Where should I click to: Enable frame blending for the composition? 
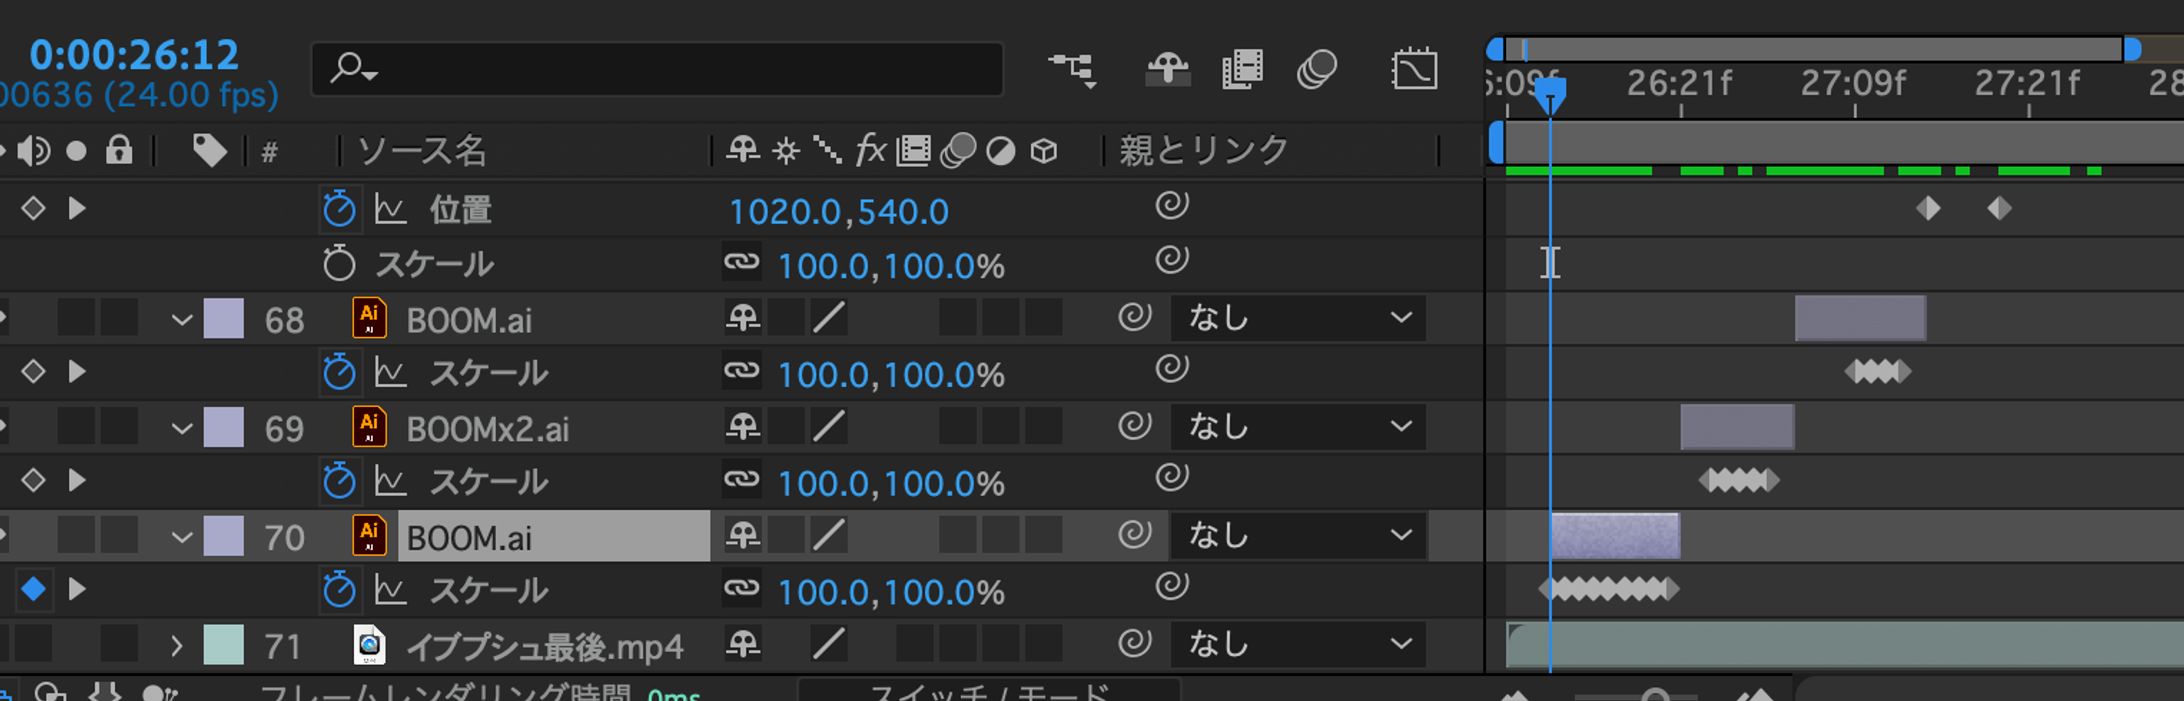coord(1240,69)
